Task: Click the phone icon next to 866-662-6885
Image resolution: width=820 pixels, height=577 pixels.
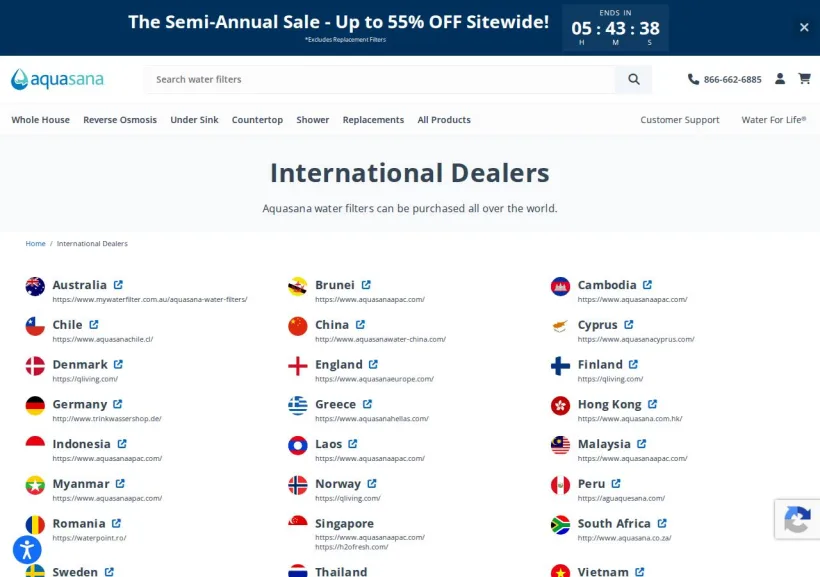Action: [x=693, y=79]
